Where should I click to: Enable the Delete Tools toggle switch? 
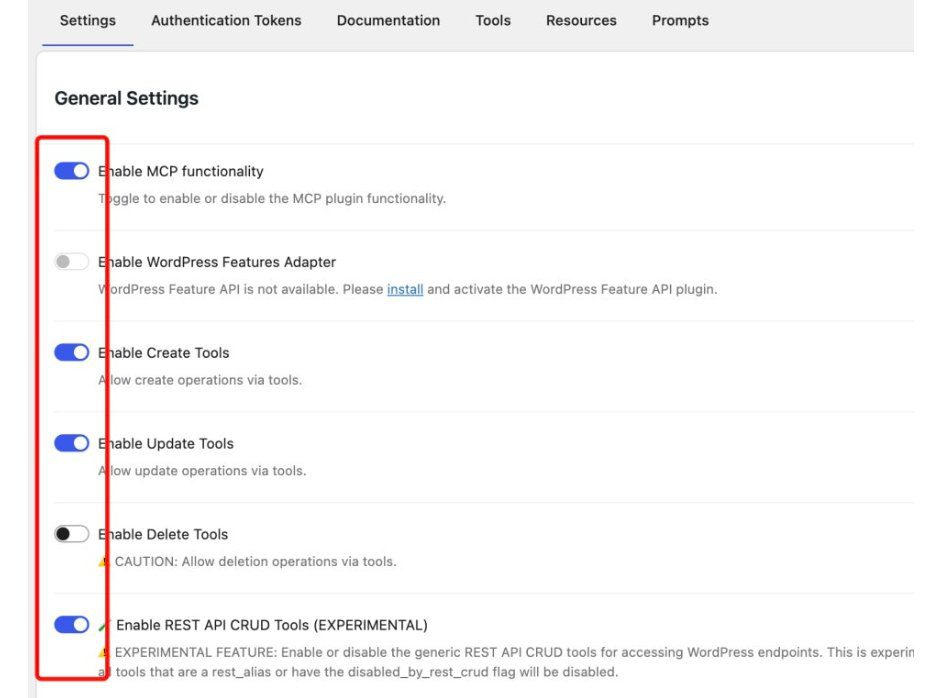[71, 534]
